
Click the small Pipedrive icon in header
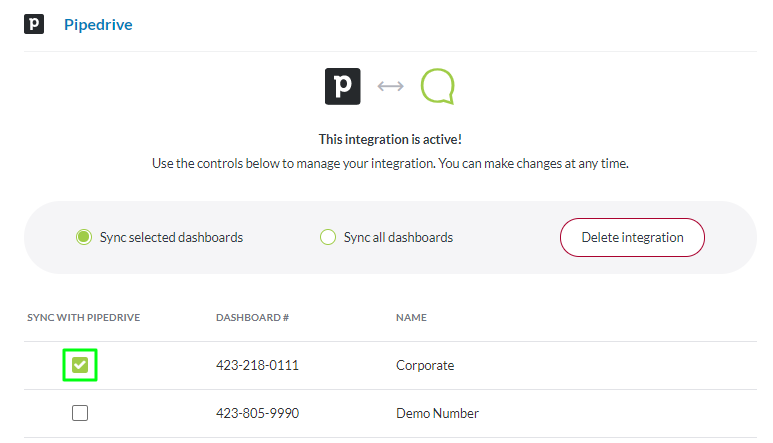coord(34,24)
